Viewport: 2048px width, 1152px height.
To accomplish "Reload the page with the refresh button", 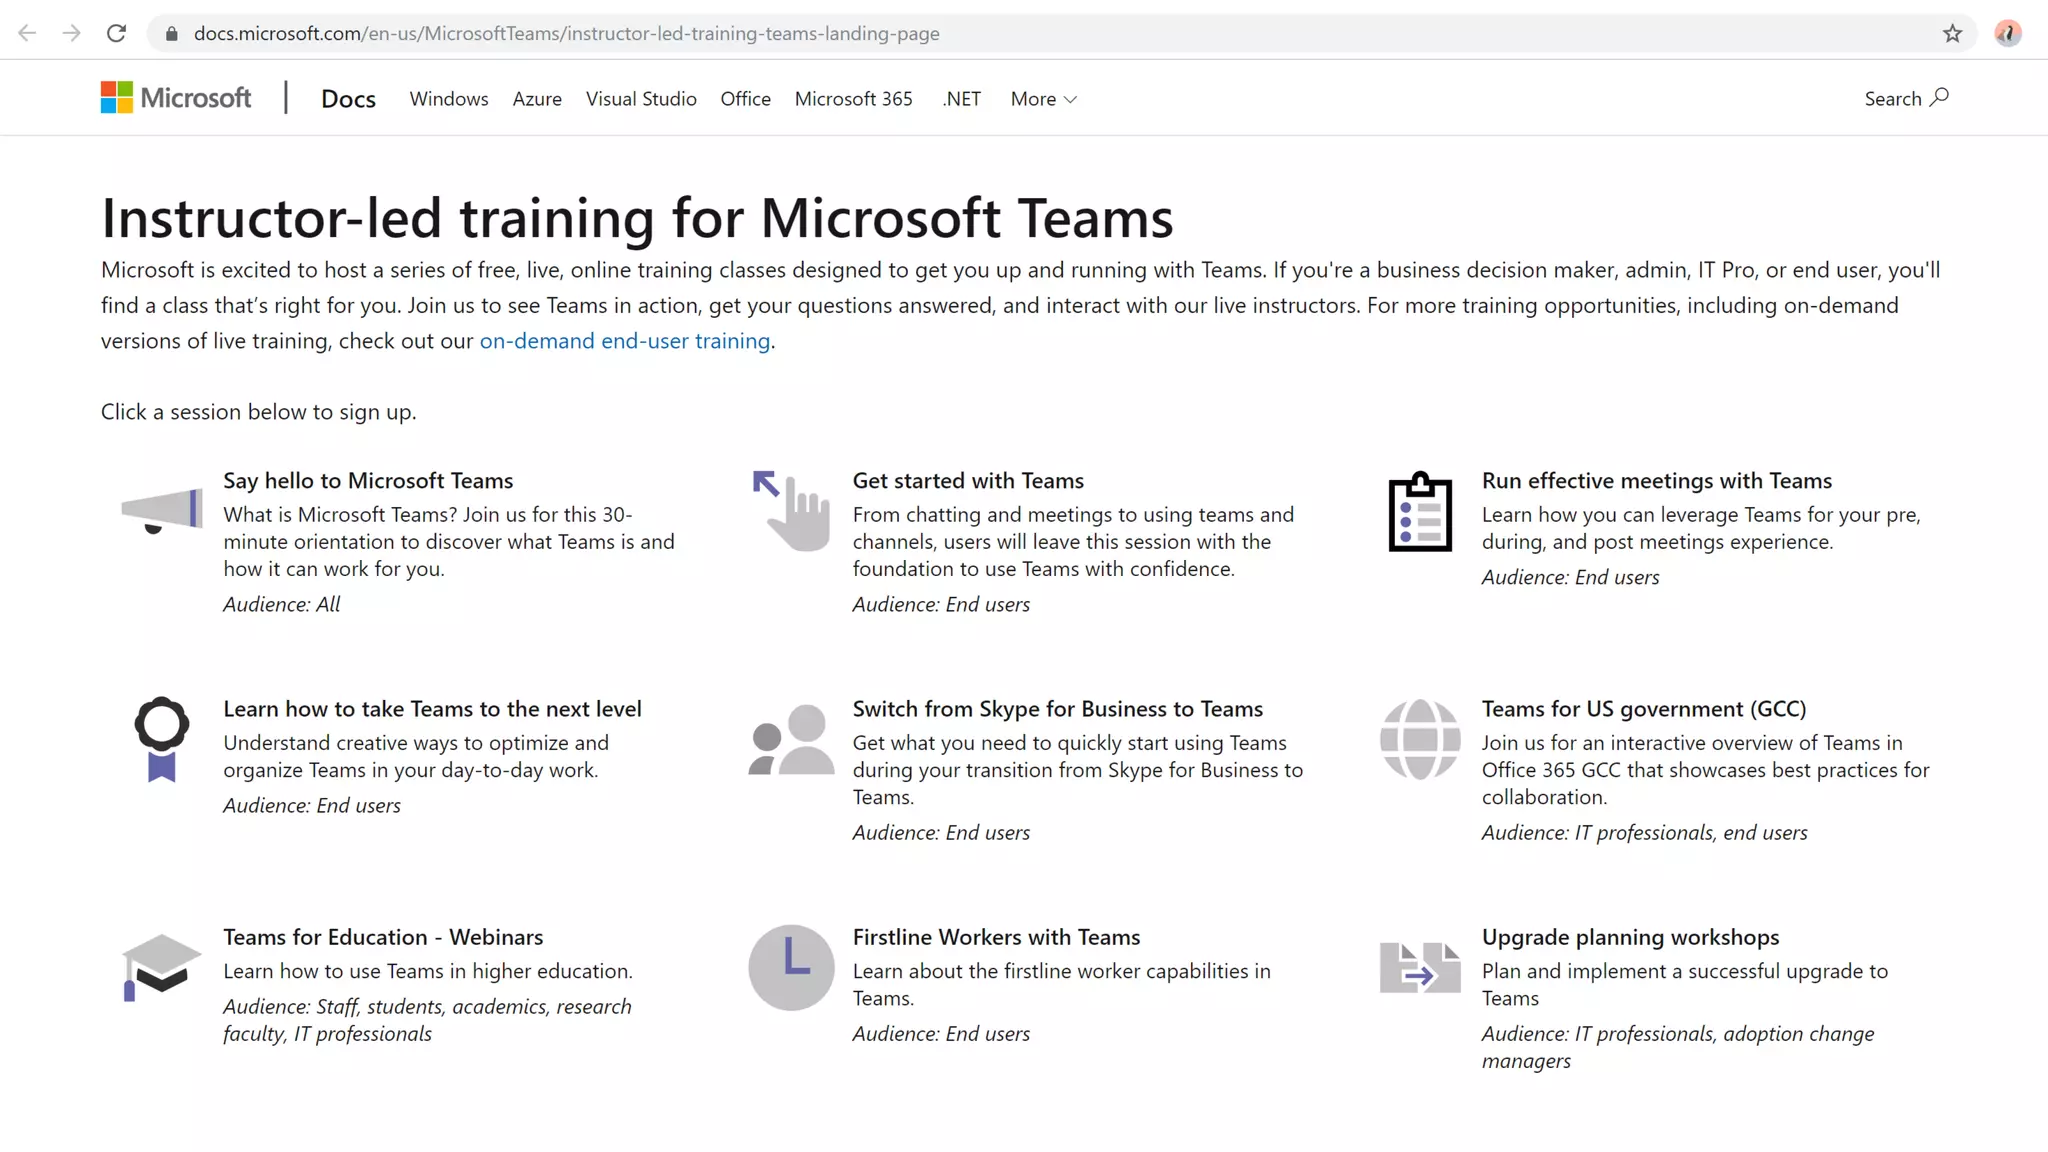I will coord(116,33).
